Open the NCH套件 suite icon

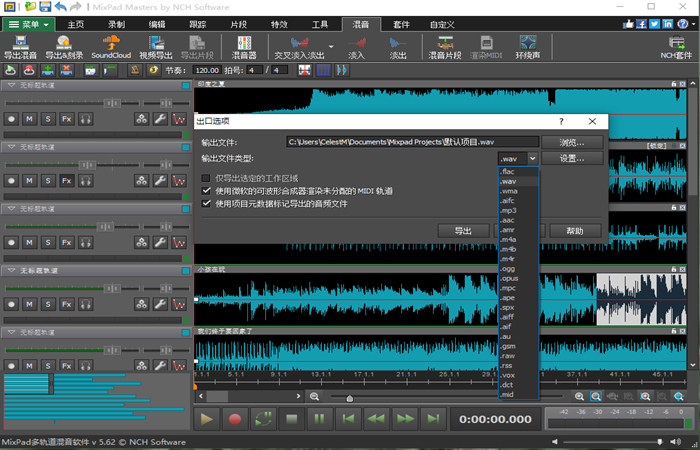[x=676, y=47]
